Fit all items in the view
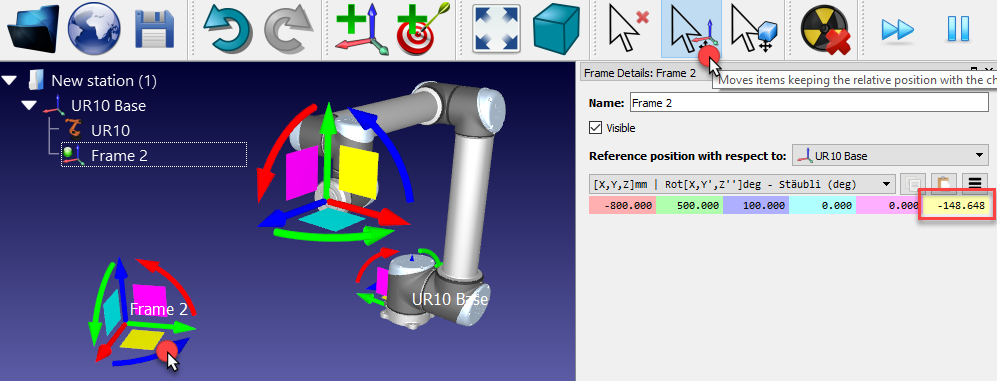This screenshot has width=997, height=381. click(x=496, y=29)
